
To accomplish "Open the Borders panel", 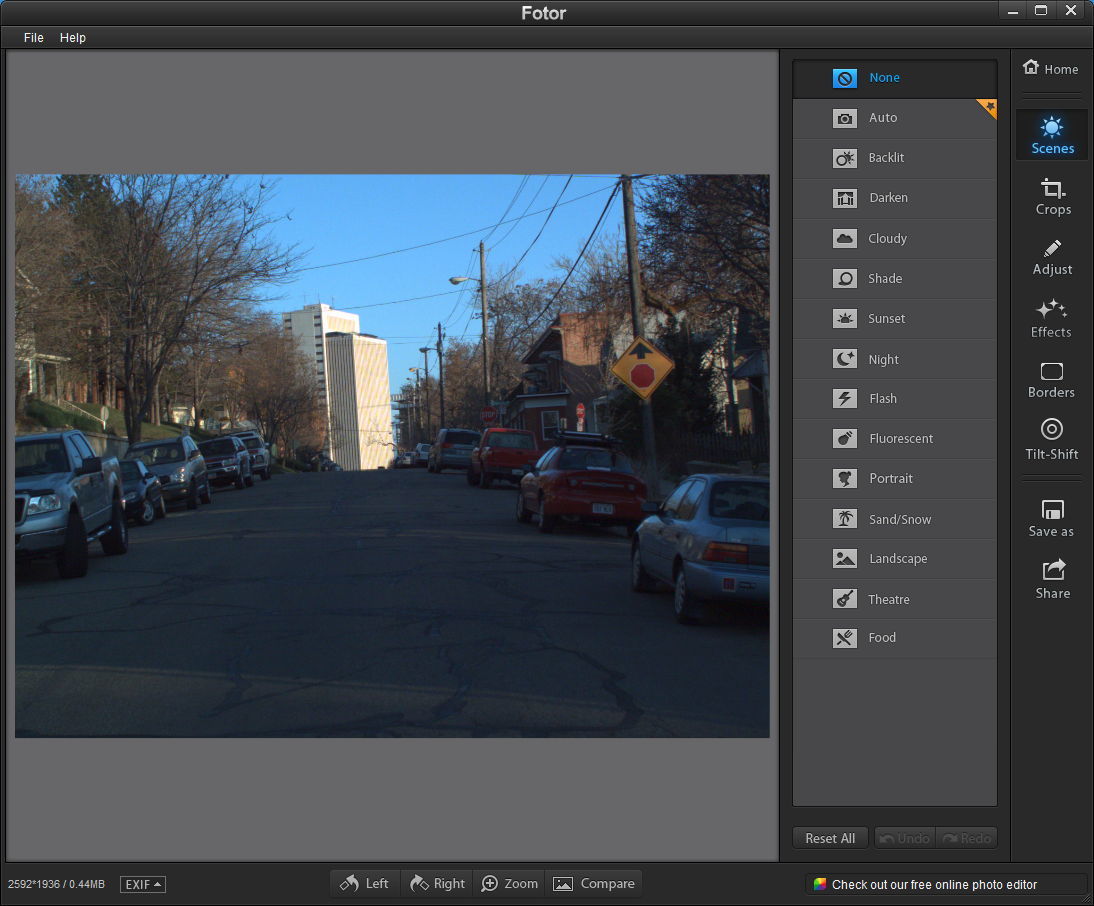I will (1051, 381).
